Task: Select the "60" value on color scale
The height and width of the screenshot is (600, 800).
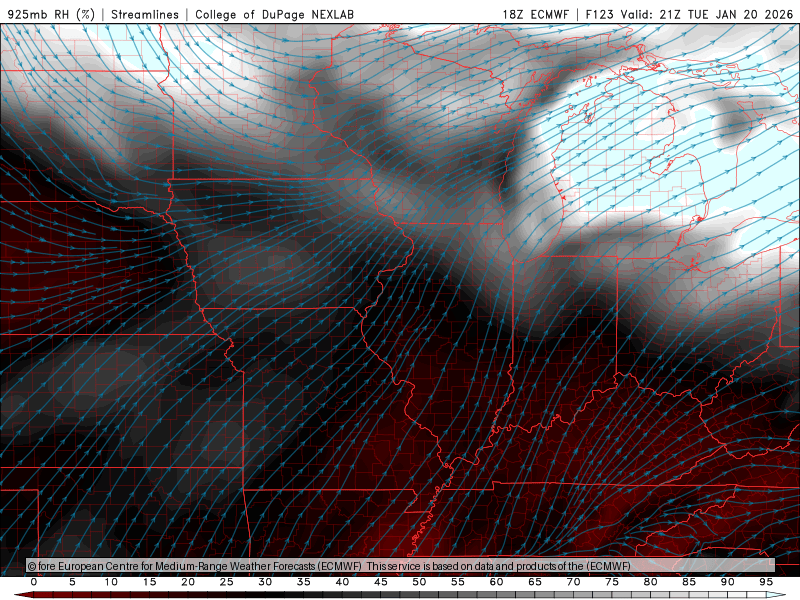Action: point(496,582)
